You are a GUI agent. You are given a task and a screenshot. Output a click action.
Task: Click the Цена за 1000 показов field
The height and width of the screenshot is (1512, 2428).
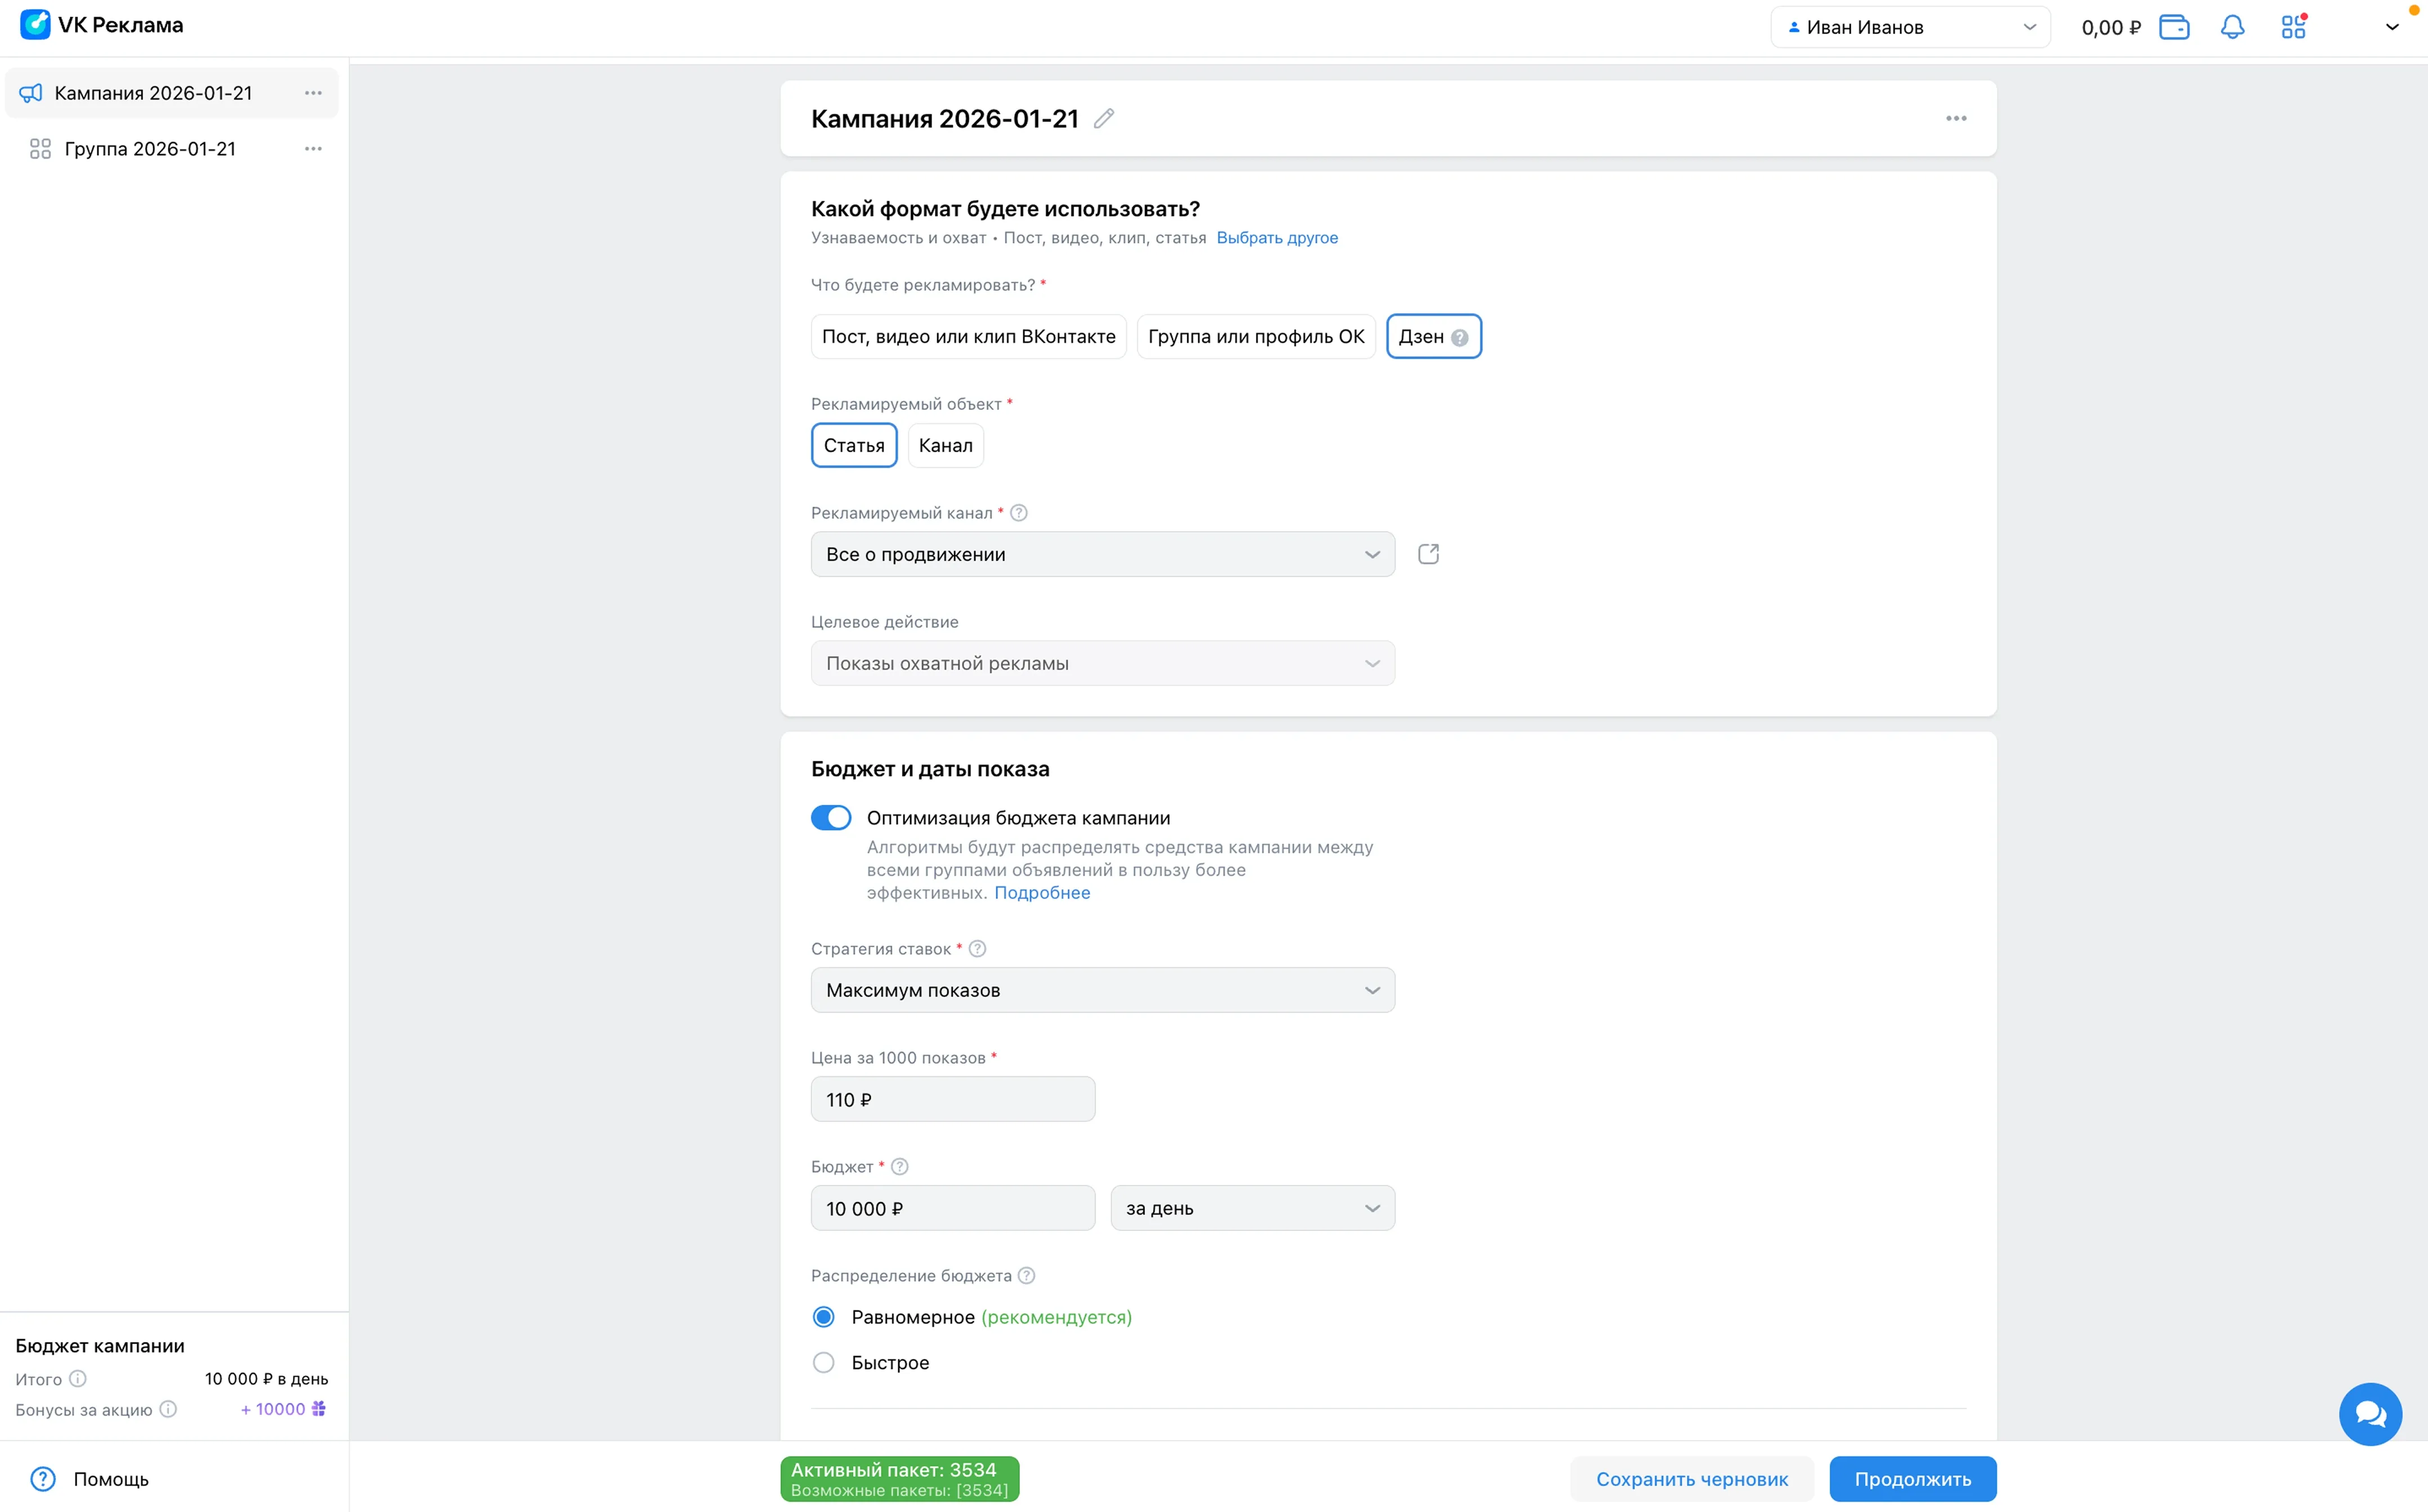(952, 1099)
